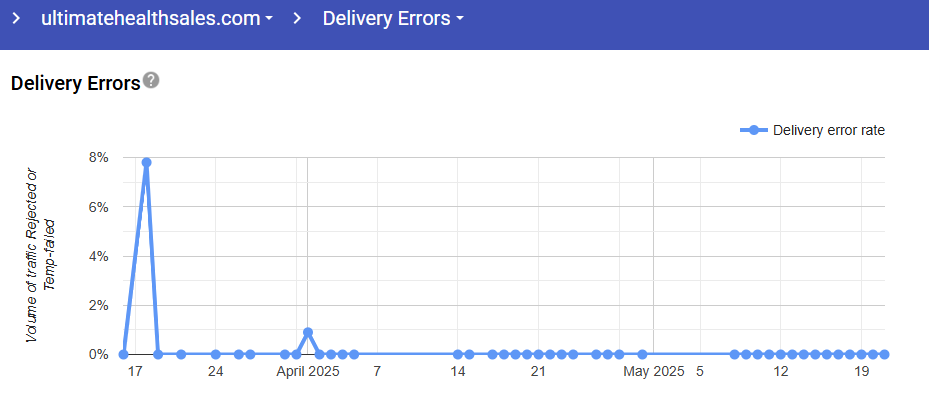Screen dimensions: 929x409
Task: Select the peak data point near 8%
Action: (146, 162)
